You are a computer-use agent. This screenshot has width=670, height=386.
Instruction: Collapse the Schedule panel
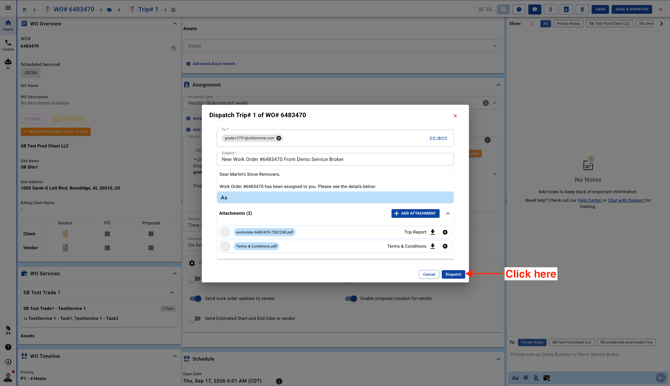point(498,359)
